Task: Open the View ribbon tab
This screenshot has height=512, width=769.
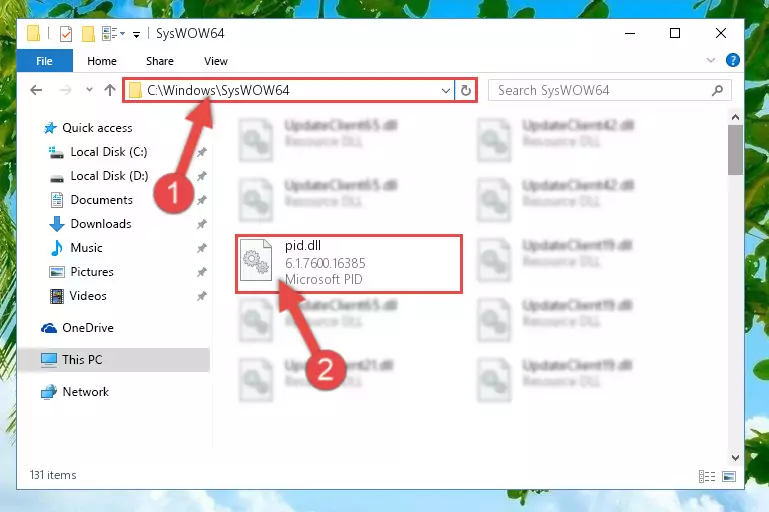Action: (216, 61)
